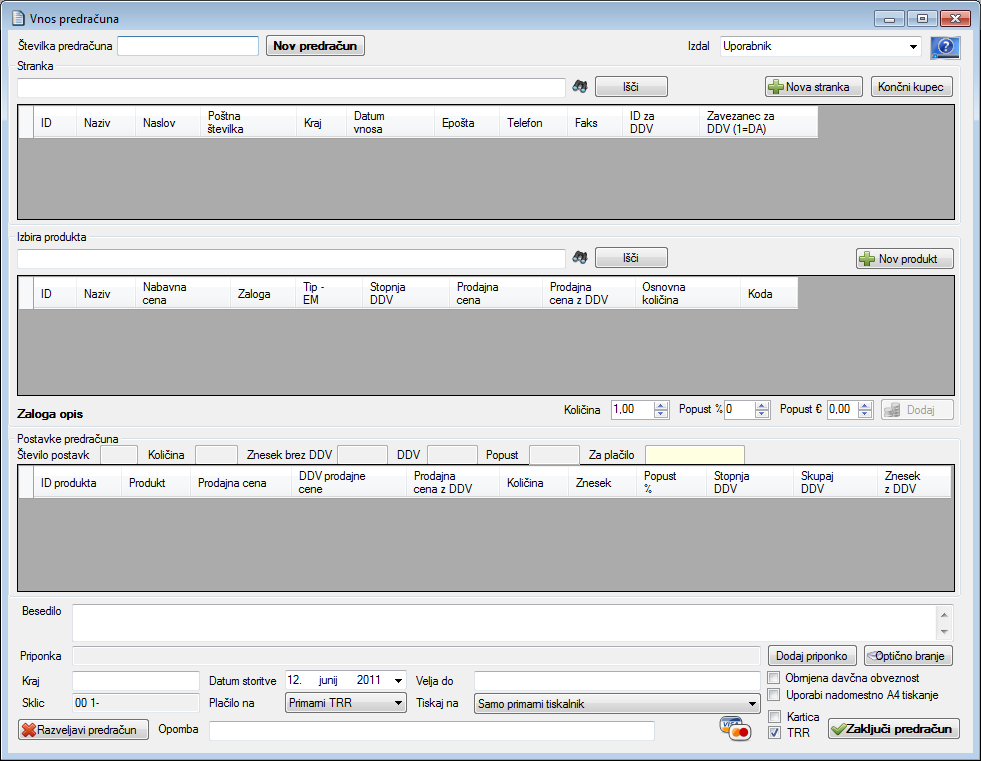981x761 pixels.
Task: Create a product with Nov produkt
Action: click(x=905, y=258)
